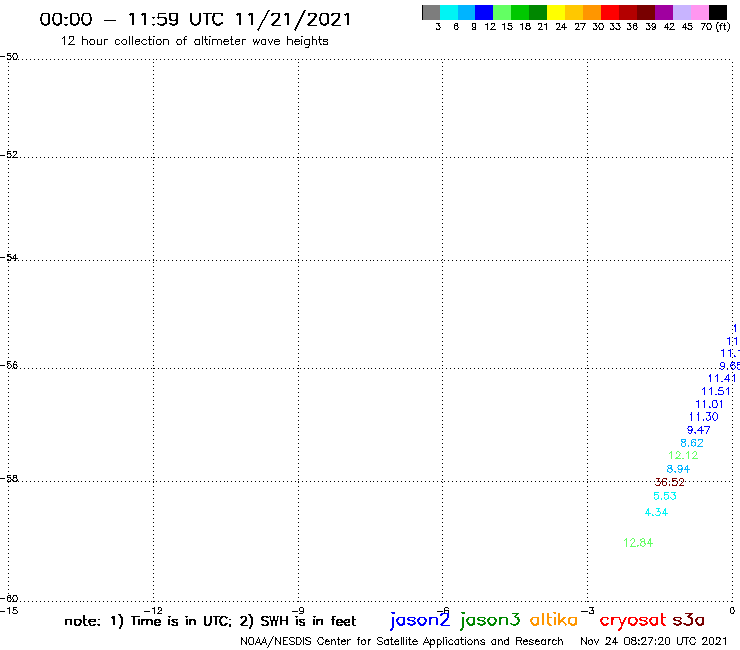
Task: Click the -9 longitude axis label
Action: [298, 611]
